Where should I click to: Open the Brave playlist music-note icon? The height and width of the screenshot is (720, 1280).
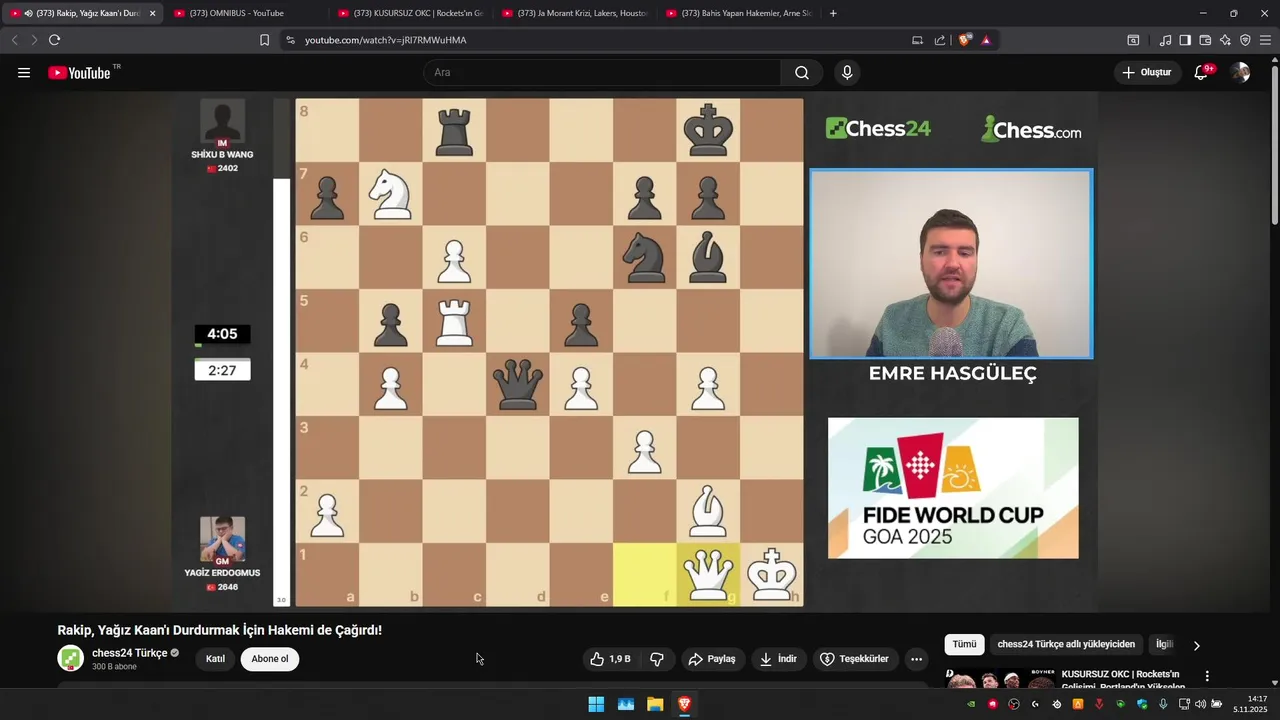[x=1165, y=40]
